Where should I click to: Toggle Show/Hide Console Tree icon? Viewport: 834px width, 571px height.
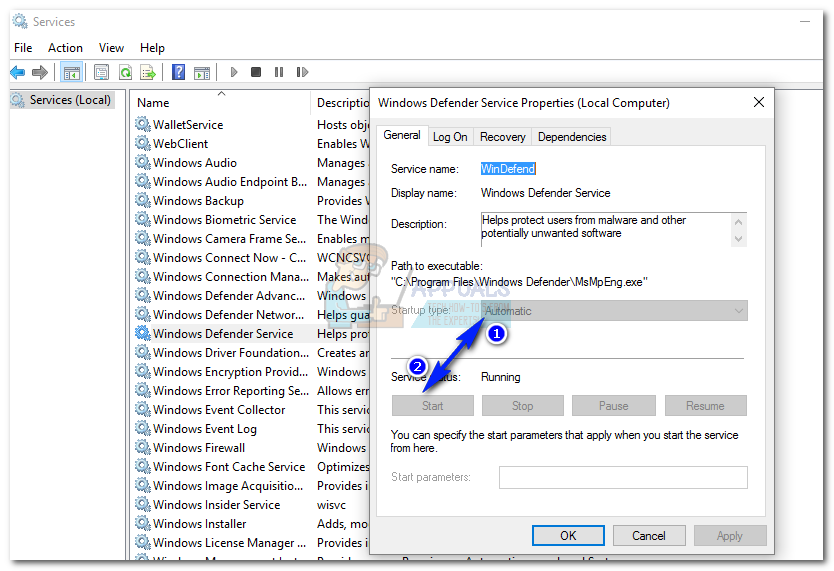coord(71,72)
